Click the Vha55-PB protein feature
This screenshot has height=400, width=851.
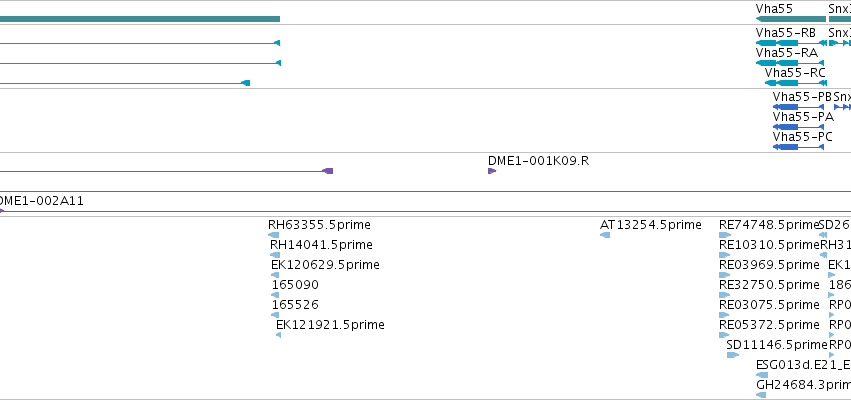pos(798,107)
